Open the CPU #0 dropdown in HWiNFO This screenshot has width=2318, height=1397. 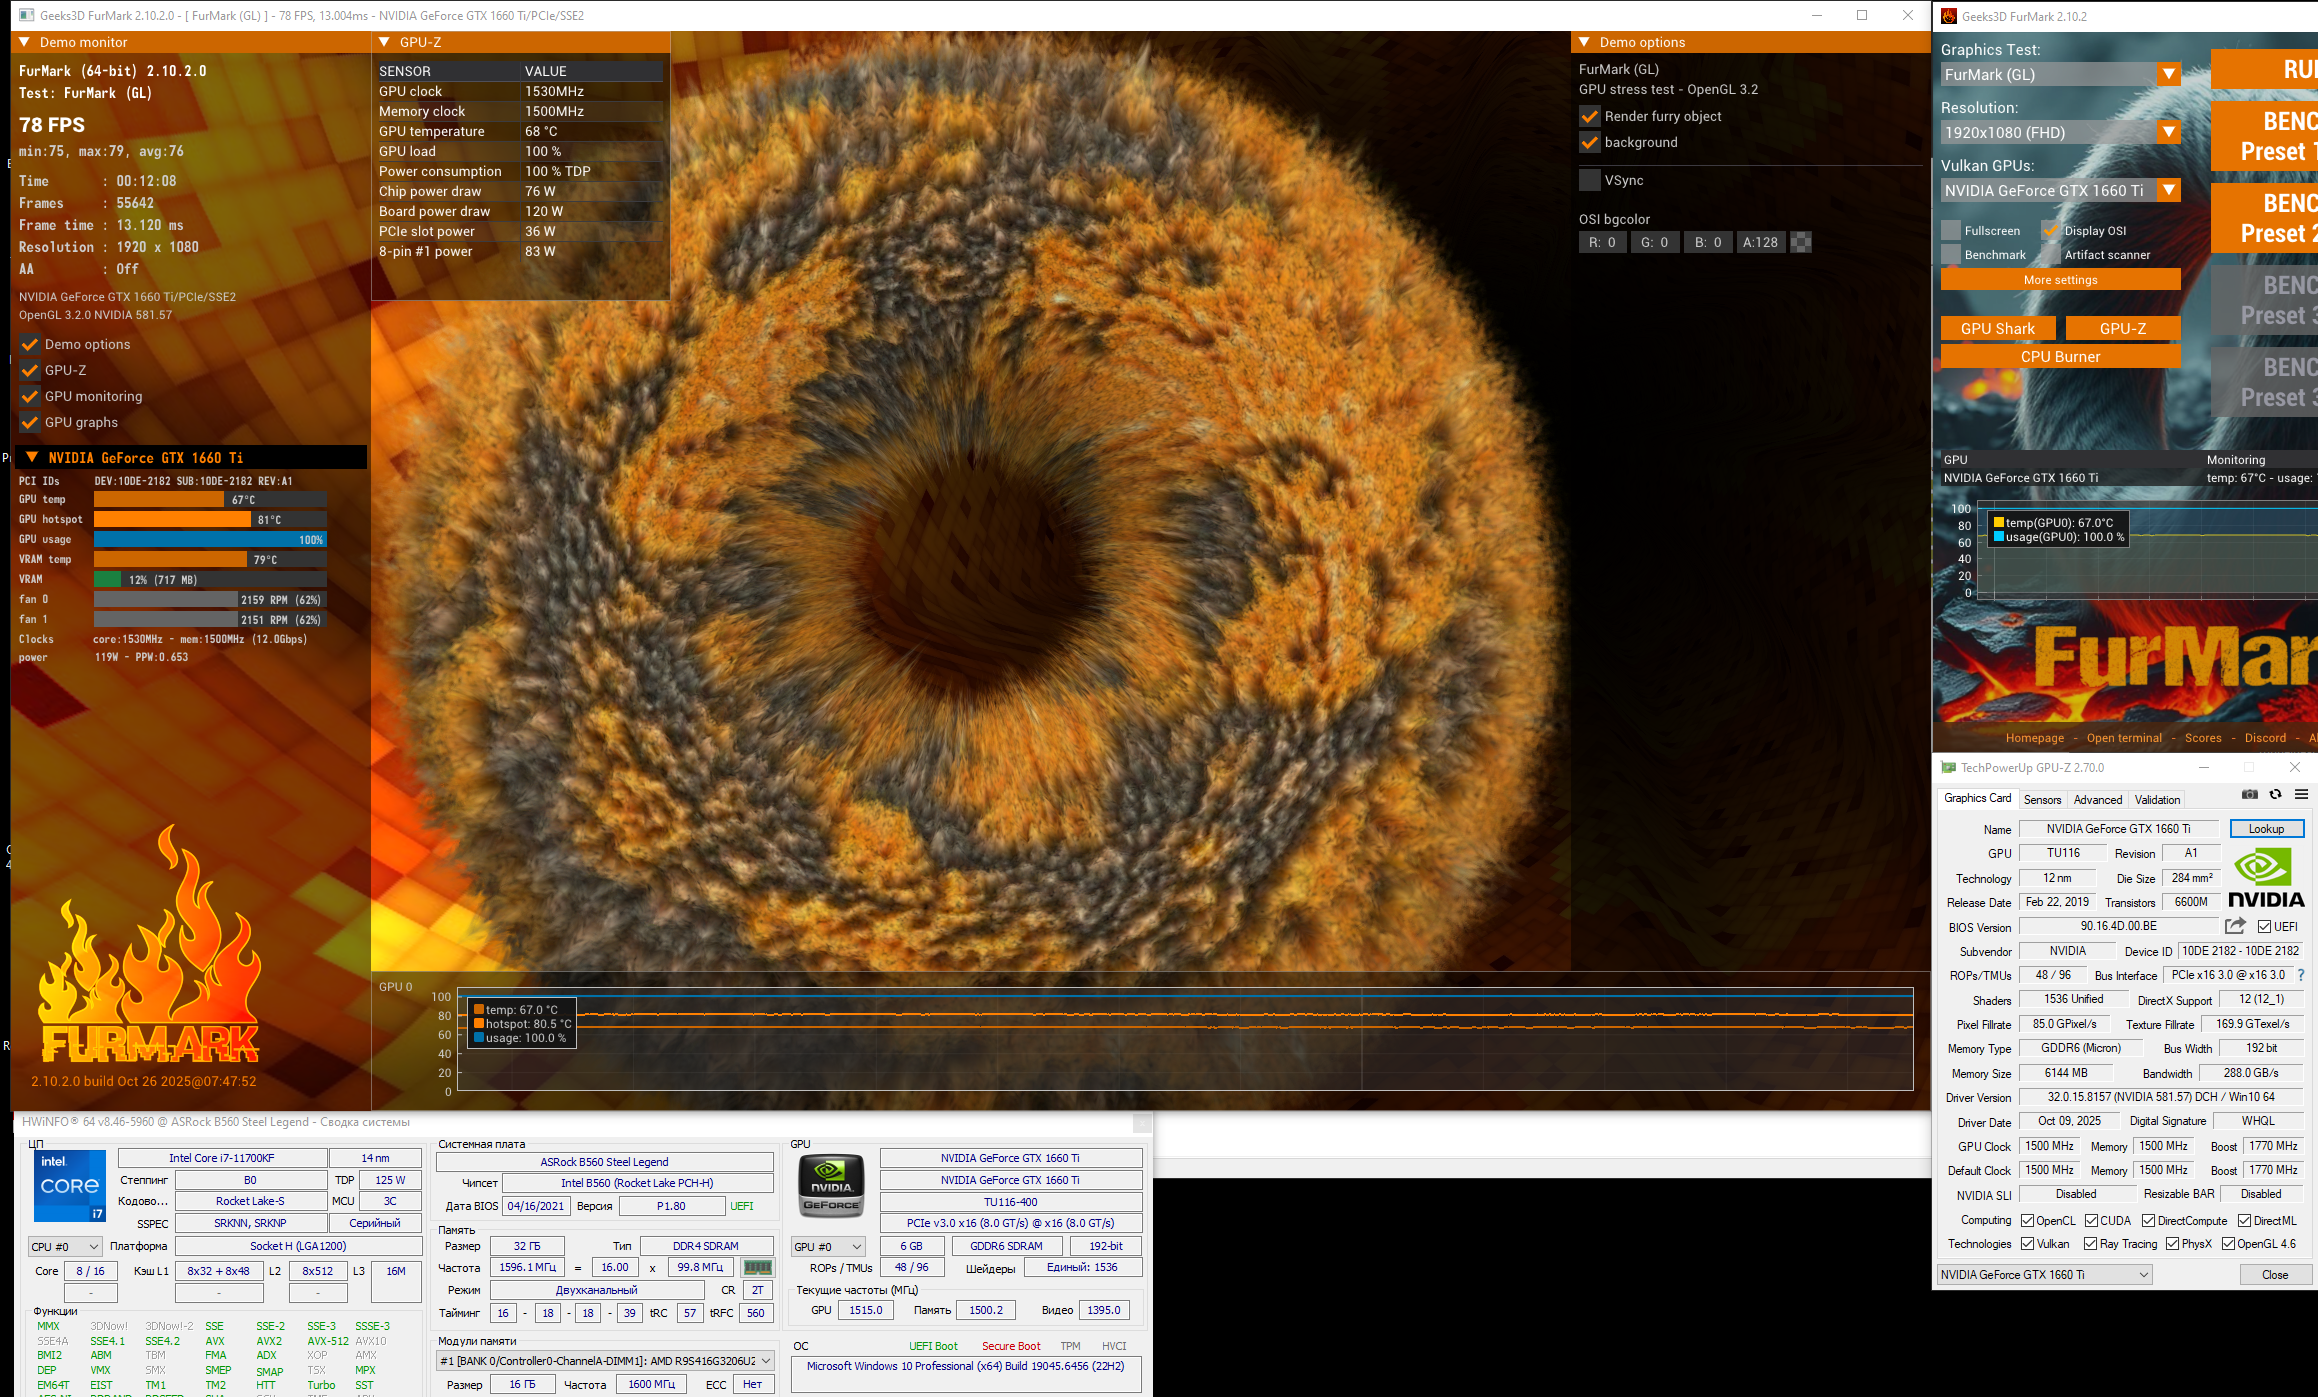point(65,1247)
